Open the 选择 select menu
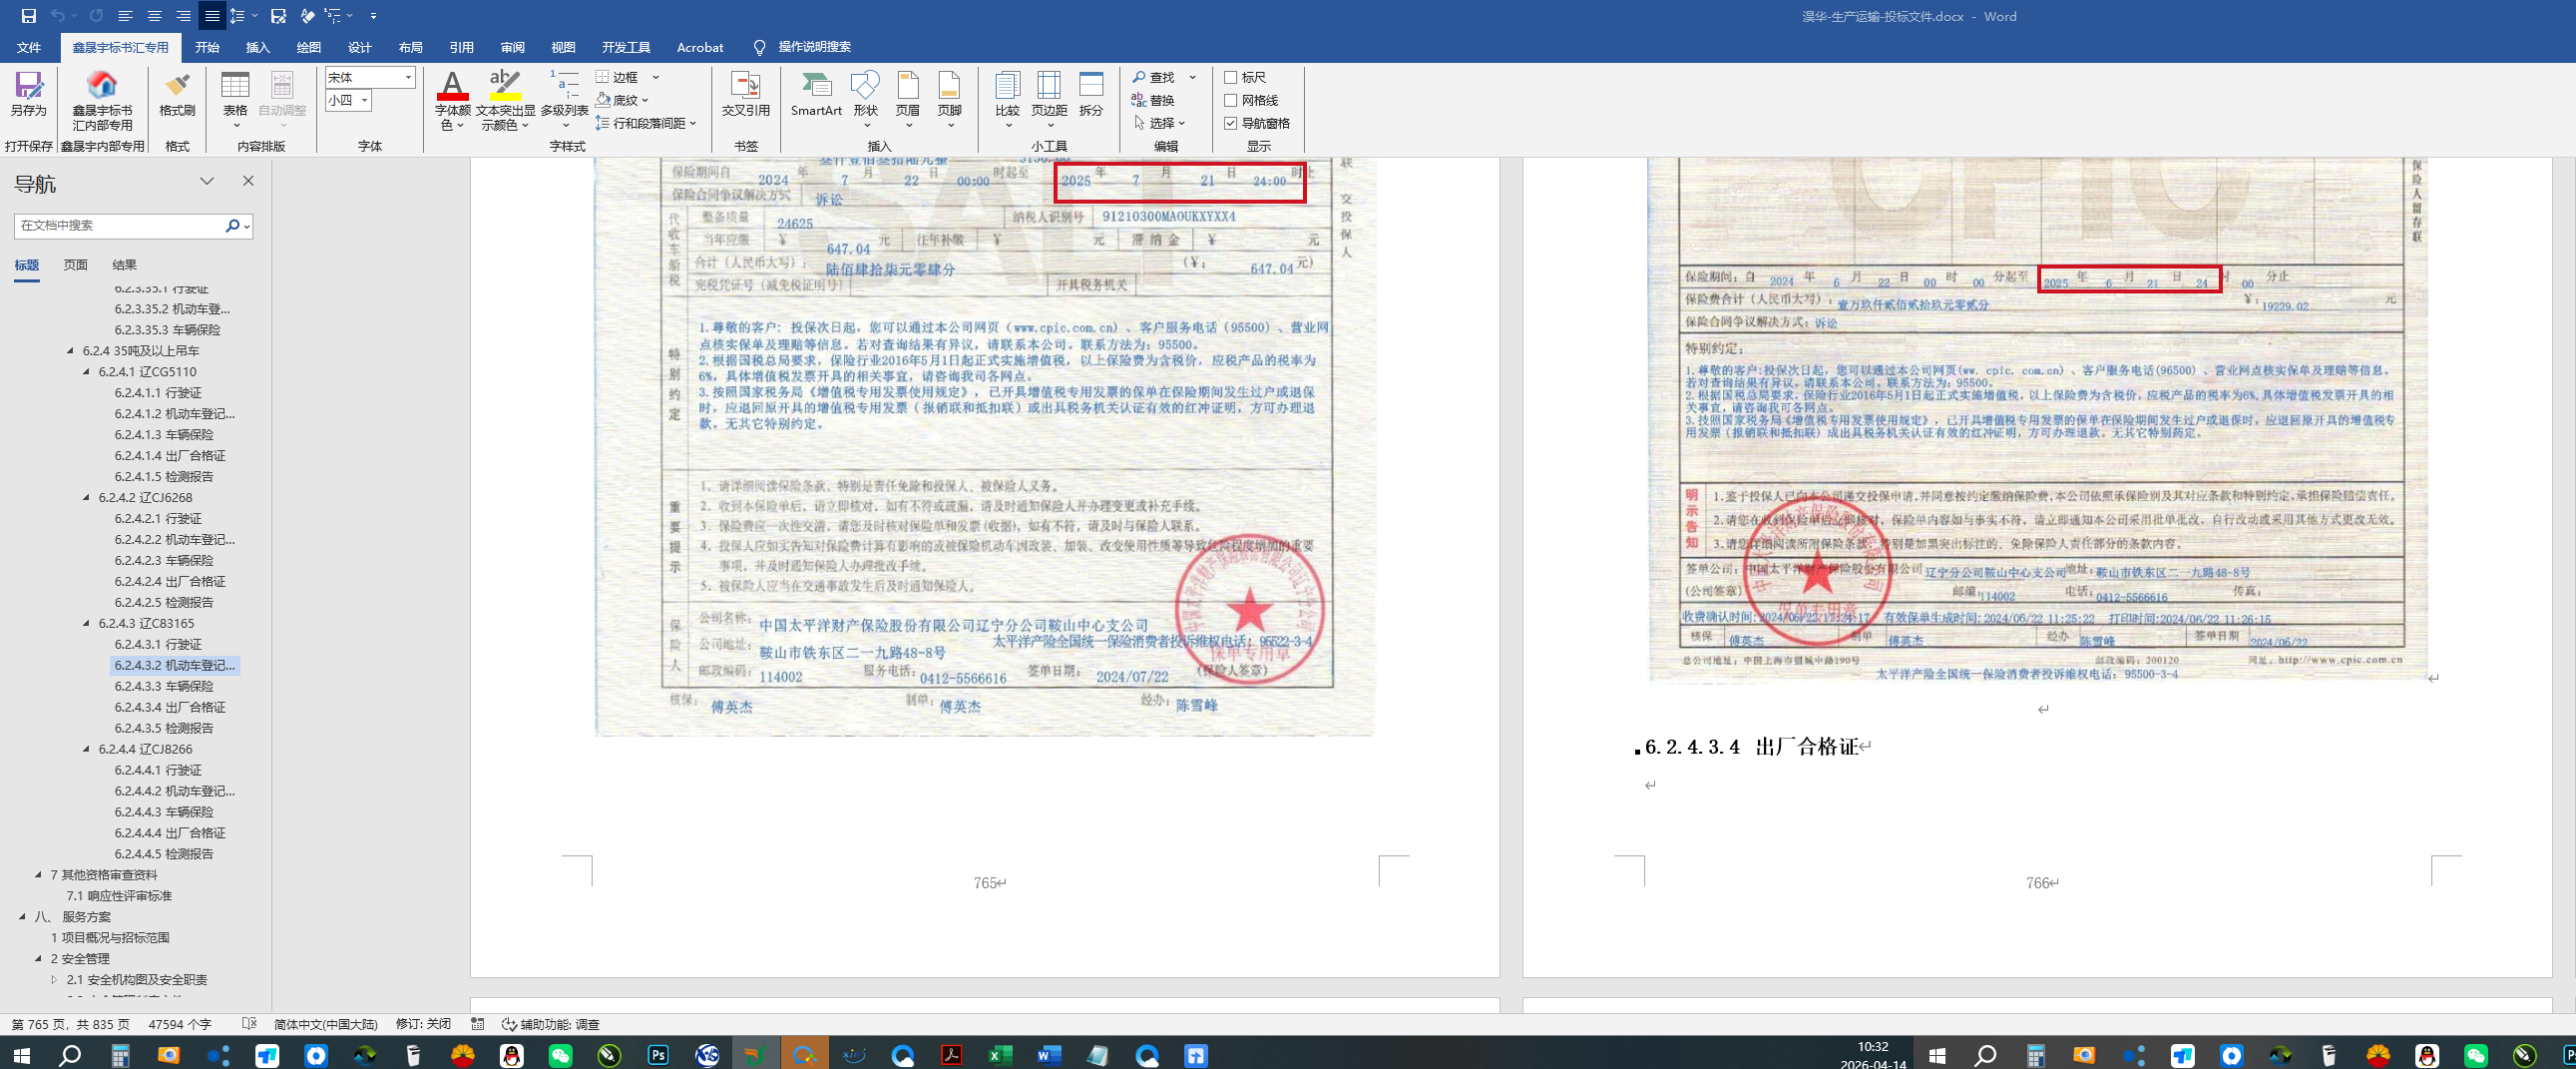2576x1069 pixels. (x=1160, y=123)
